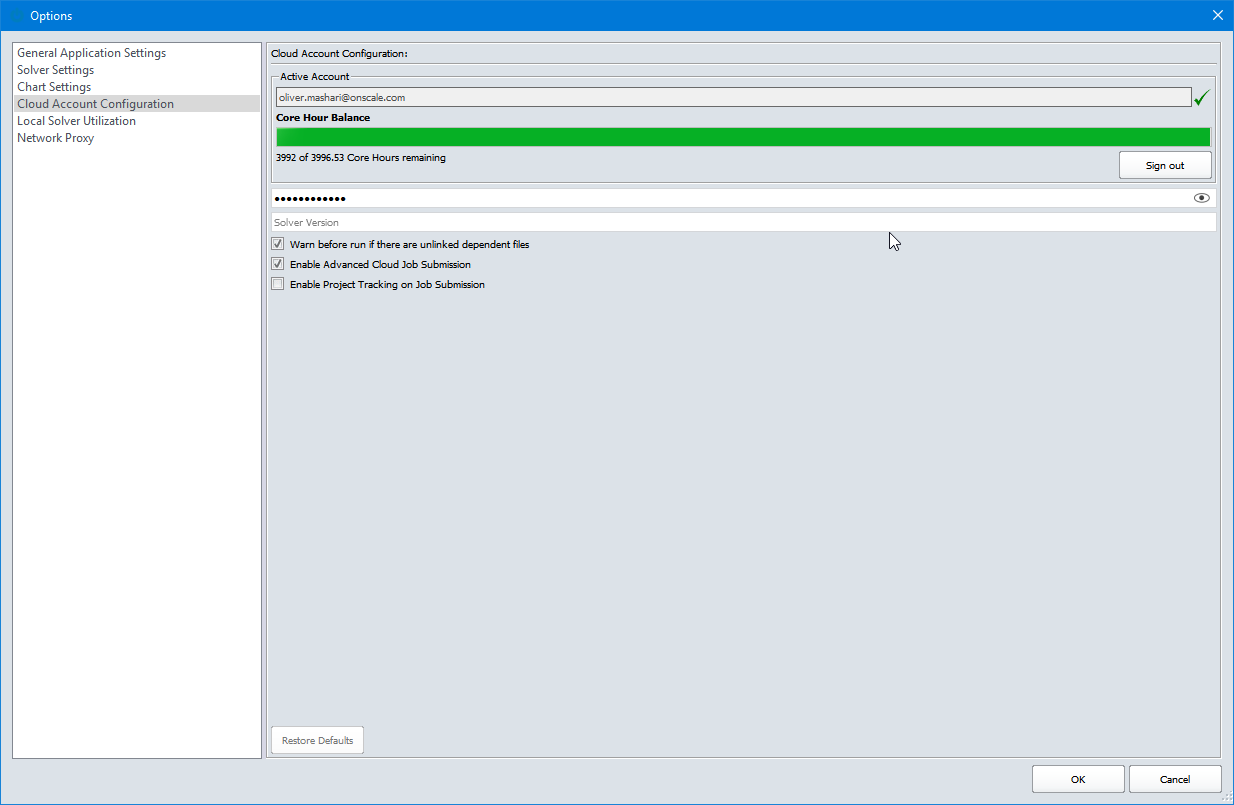Click the Options title bar icon
Image resolution: width=1234 pixels, height=805 pixels.
[x=15, y=15]
